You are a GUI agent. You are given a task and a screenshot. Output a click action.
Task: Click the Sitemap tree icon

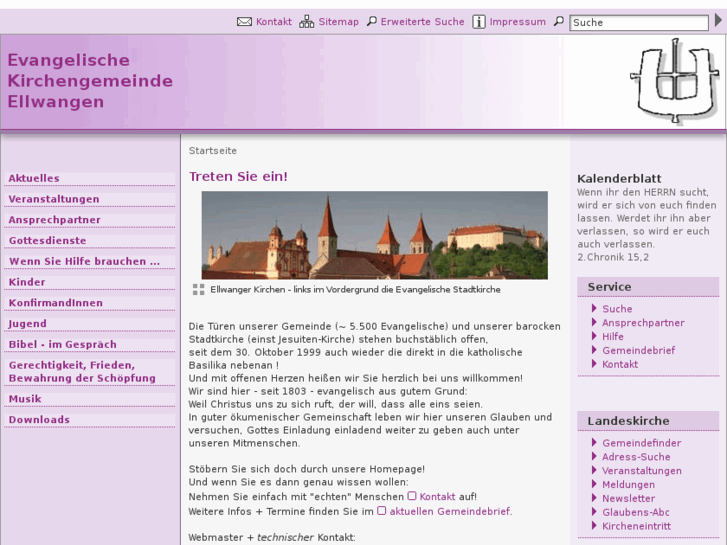306,22
